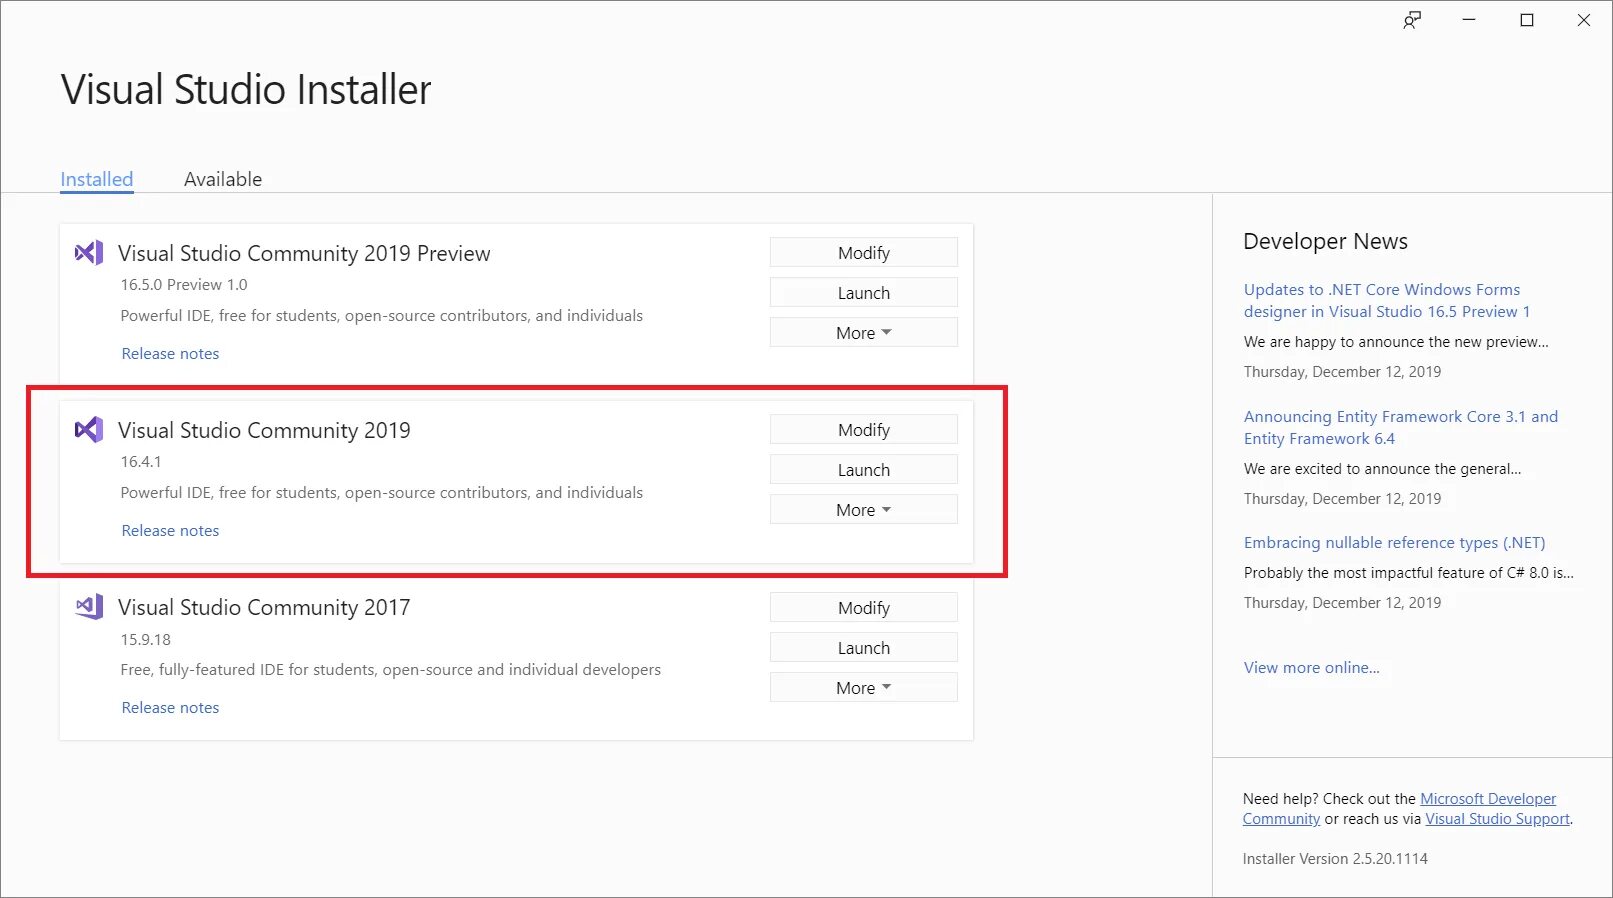This screenshot has width=1613, height=898.
Task: Visit the Microsoft Developer Community link
Action: pos(1488,799)
